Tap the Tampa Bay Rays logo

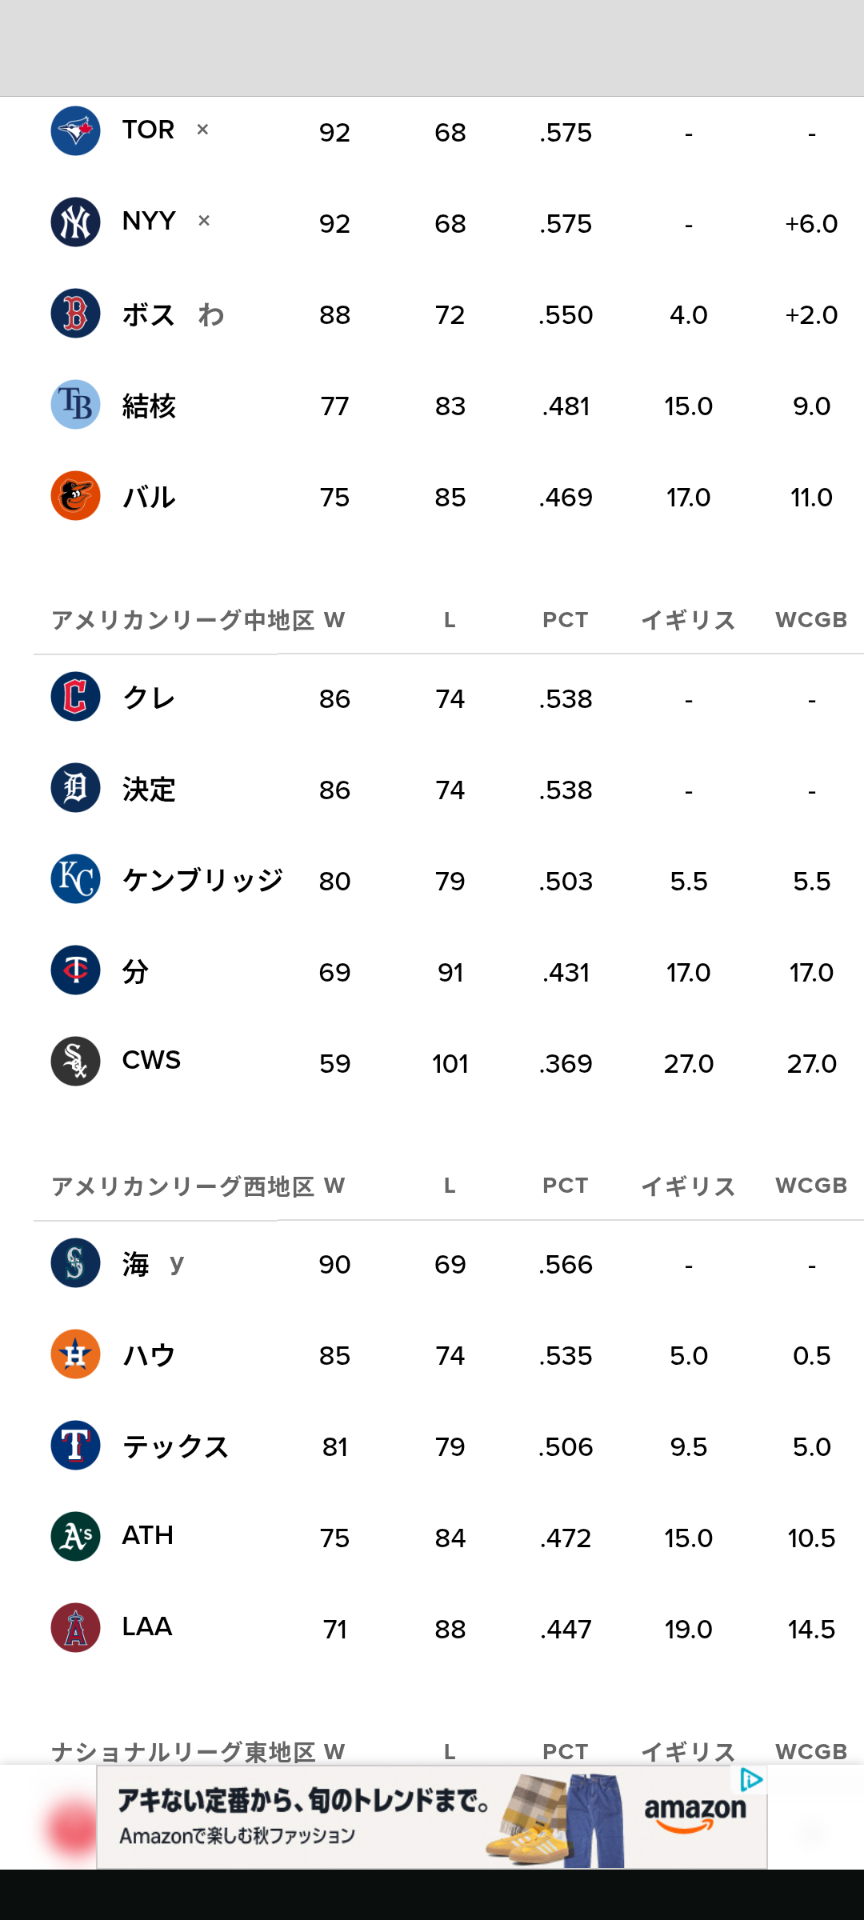pyautogui.click(x=75, y=404)
